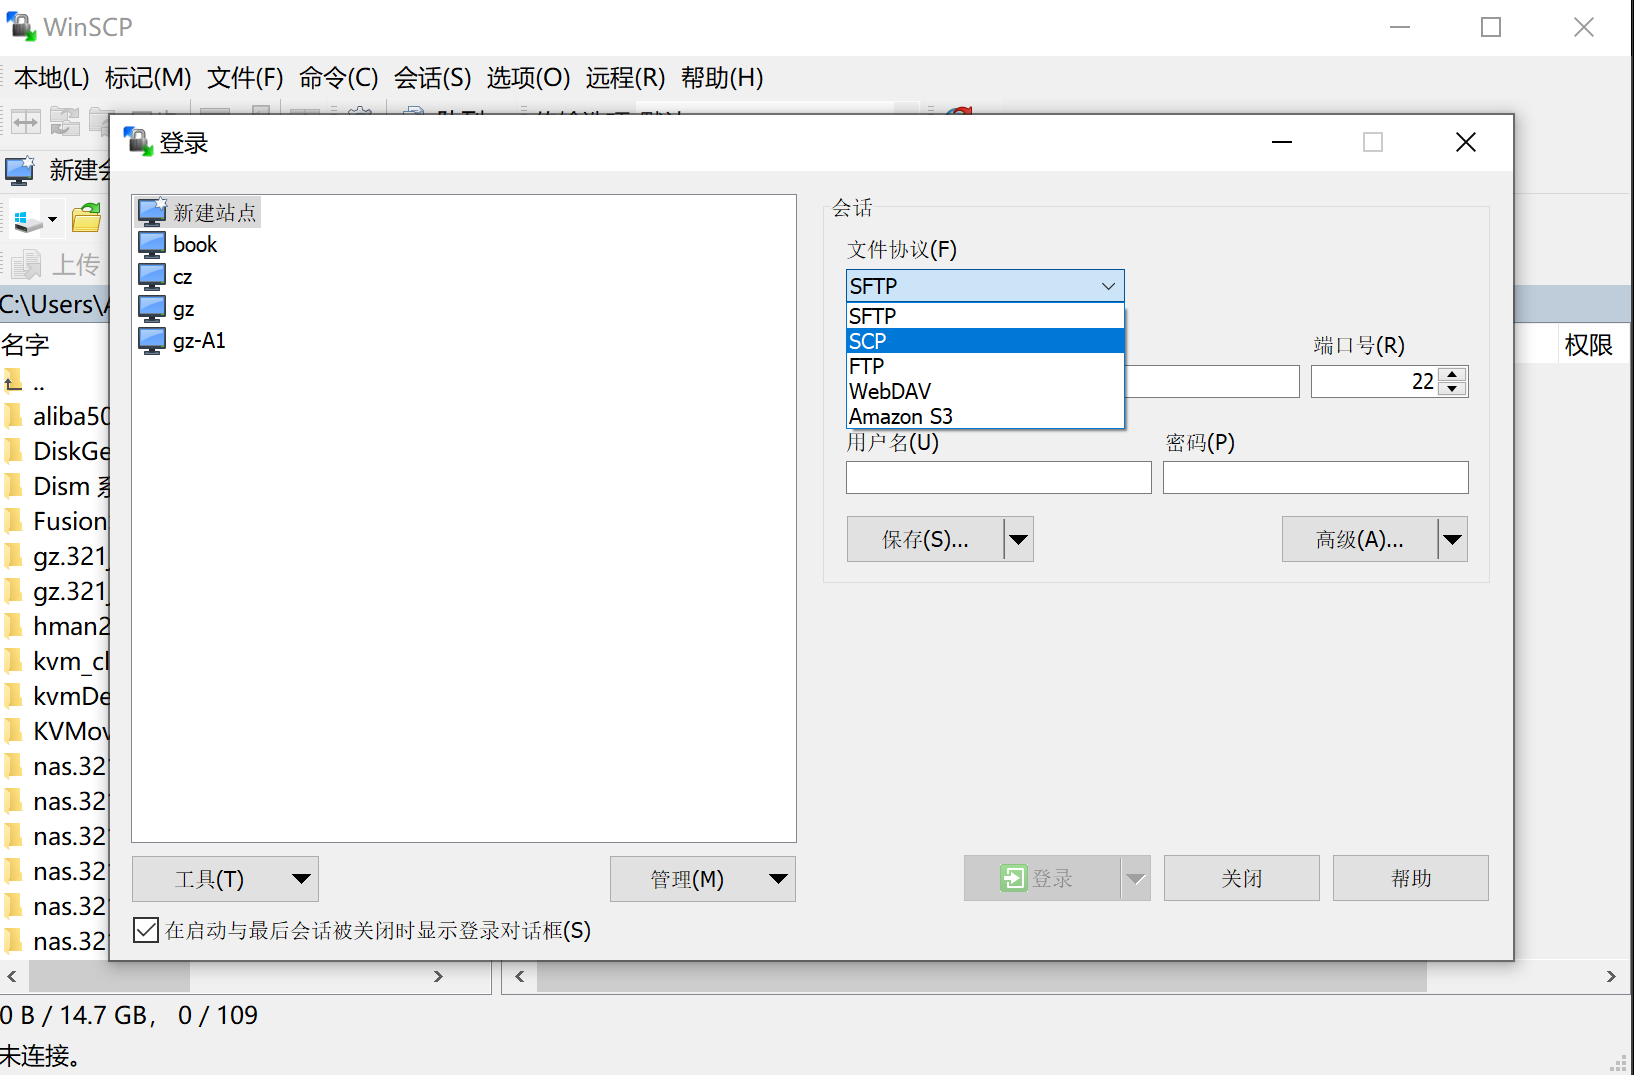
Task: Select the monitor icon for site gz-A1
Action: click(152, 340)
